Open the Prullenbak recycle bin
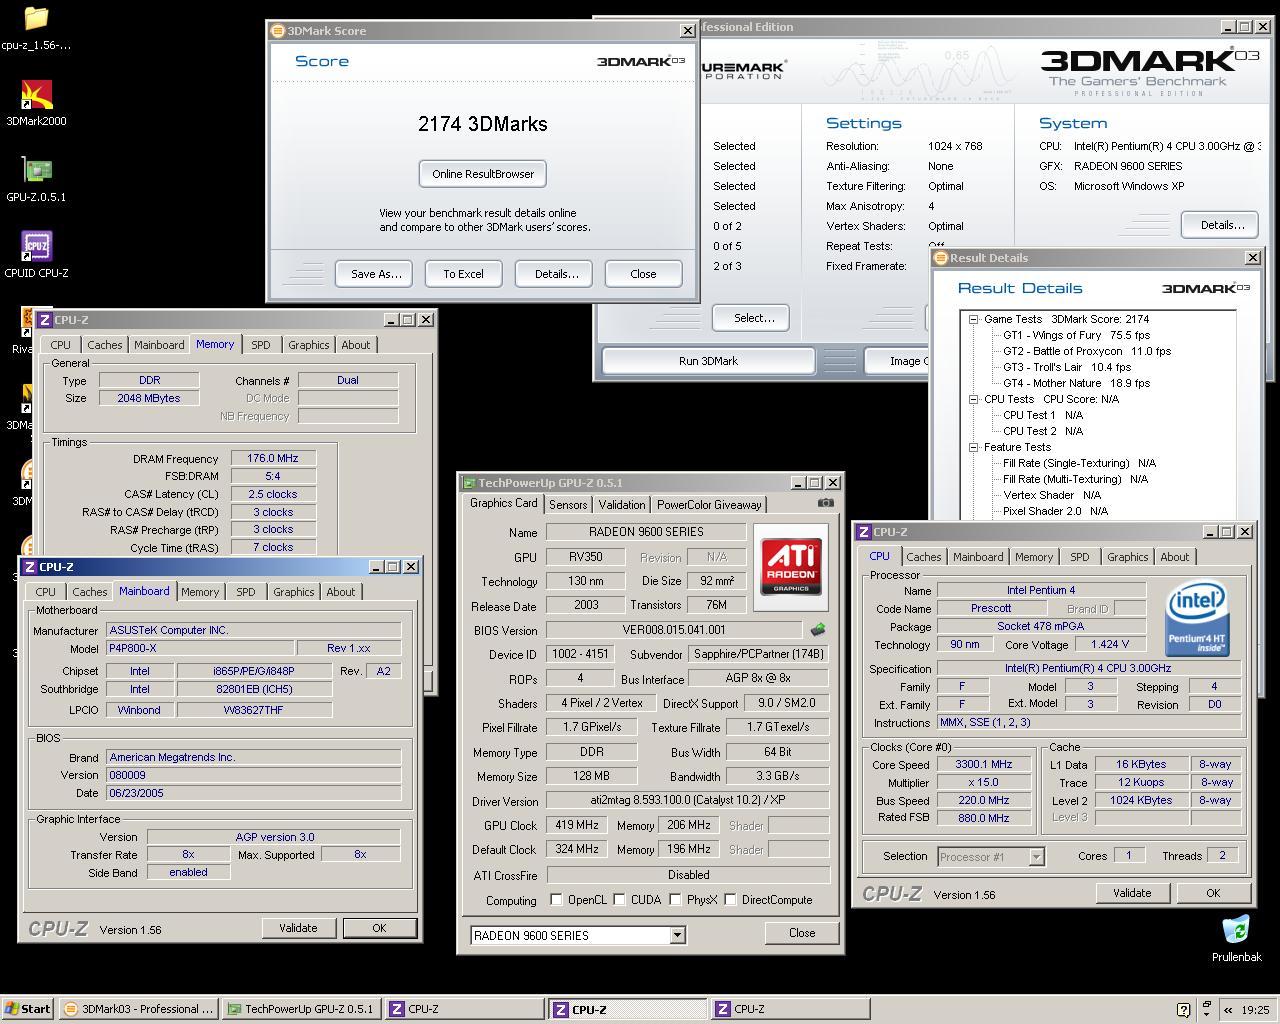Image resolution: width=1280 pixels, height=1024 pixels. pyautogui.click(x=1236, y=939)
